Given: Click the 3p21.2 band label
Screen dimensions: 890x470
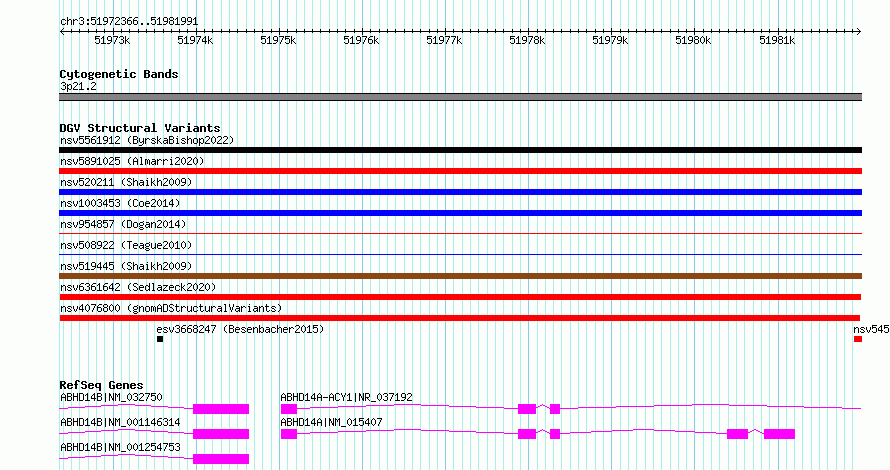Looking at the screenshot, I should tap(78, 86).
